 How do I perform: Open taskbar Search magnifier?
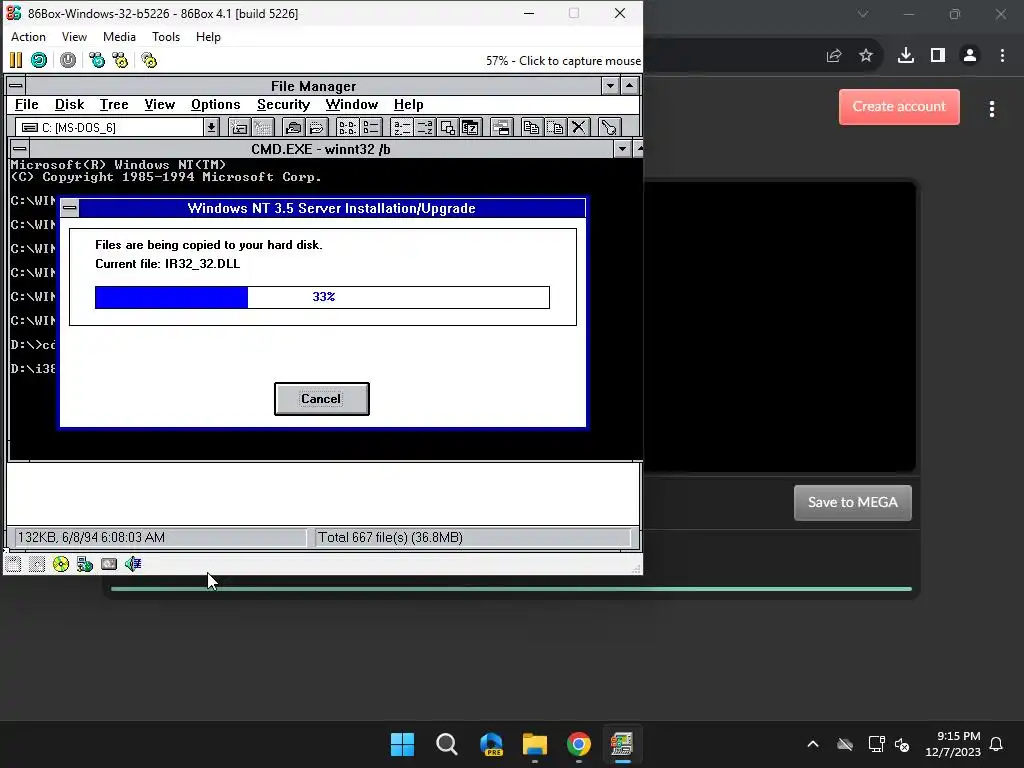point(447,744)
